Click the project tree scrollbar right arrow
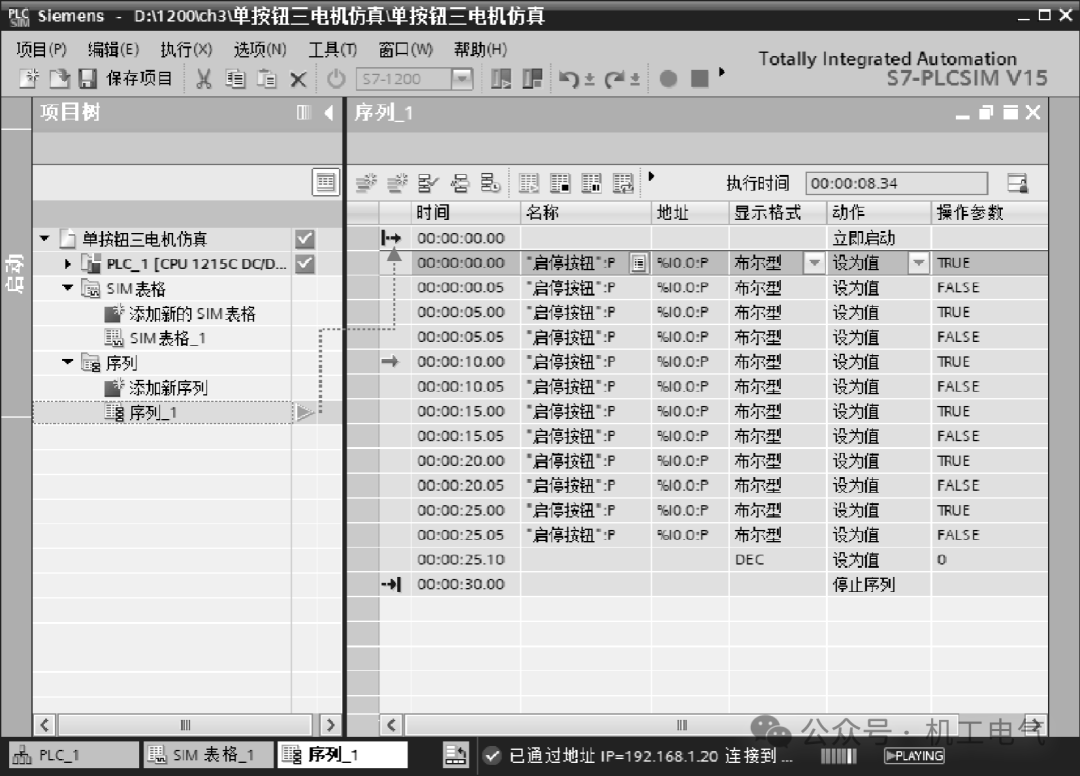Viewport: 1080px width, 776px height. [x=330, y=725]
